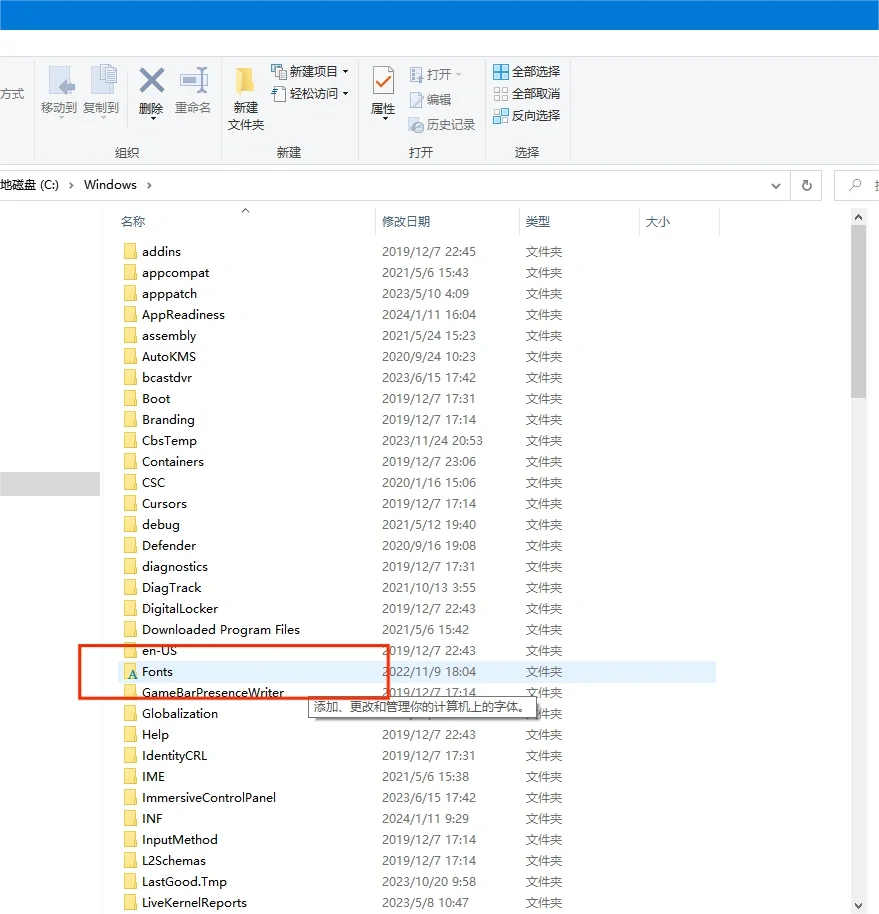Click 全部选择 (Select all) option
The width and height of the screenshot is (879, 914).
pyautogui.click(x=526, y=72)
